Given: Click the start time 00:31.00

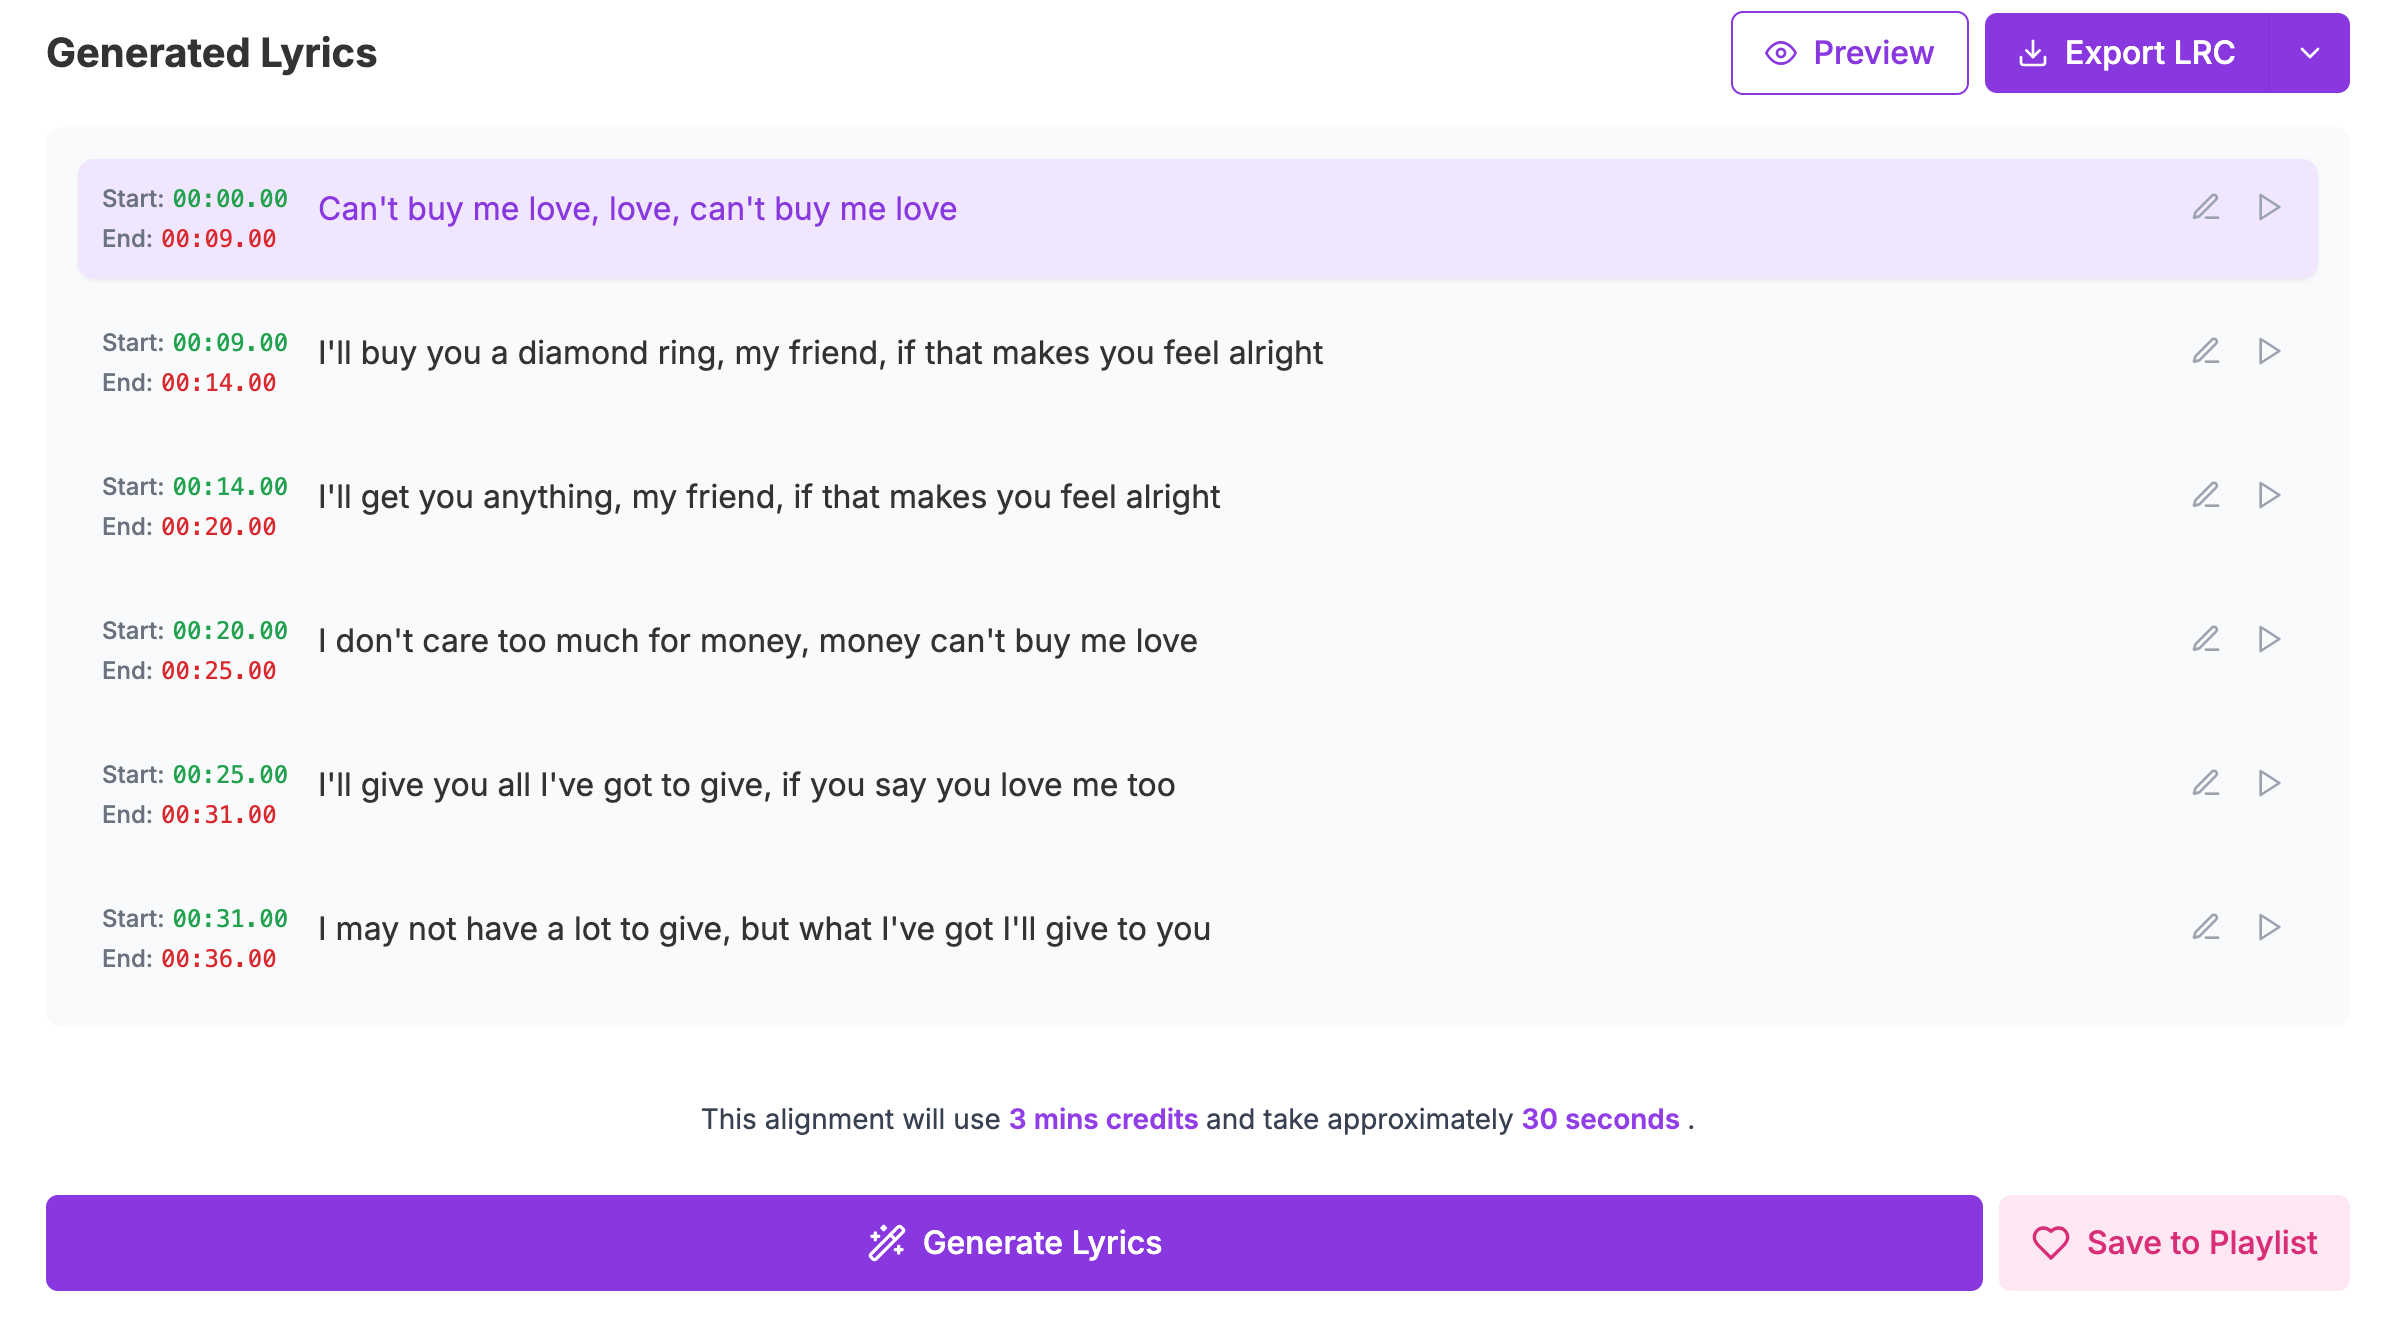Looking at the screenshot, I should 230,919.
